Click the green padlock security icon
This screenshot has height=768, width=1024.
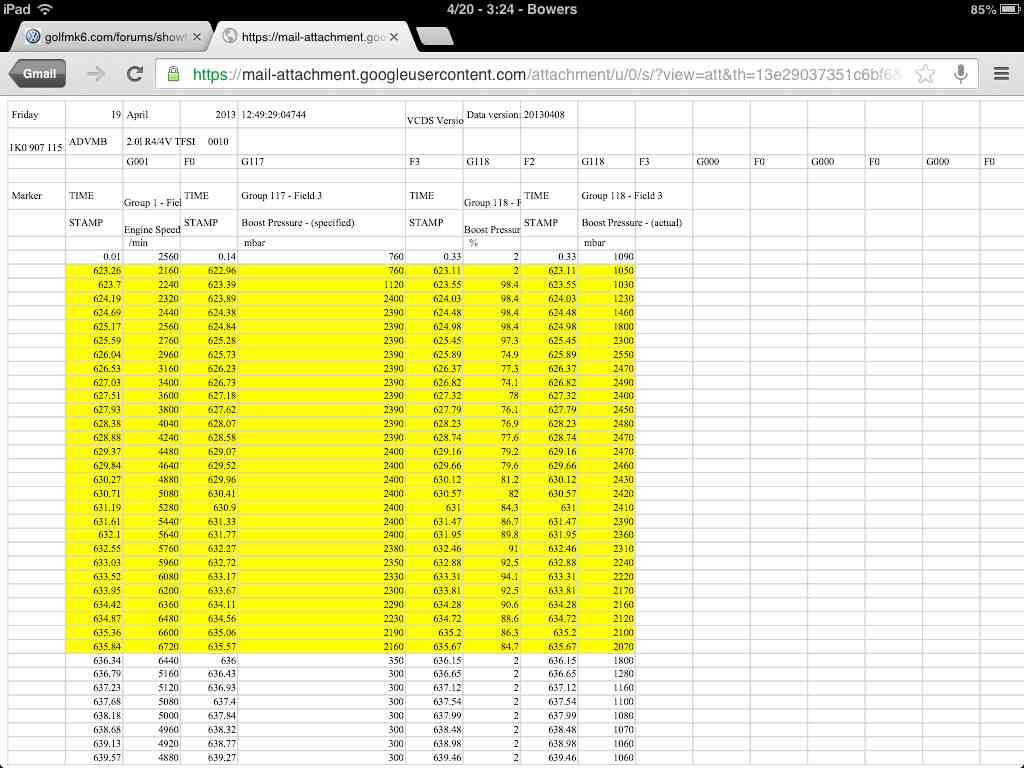(173, 74)
